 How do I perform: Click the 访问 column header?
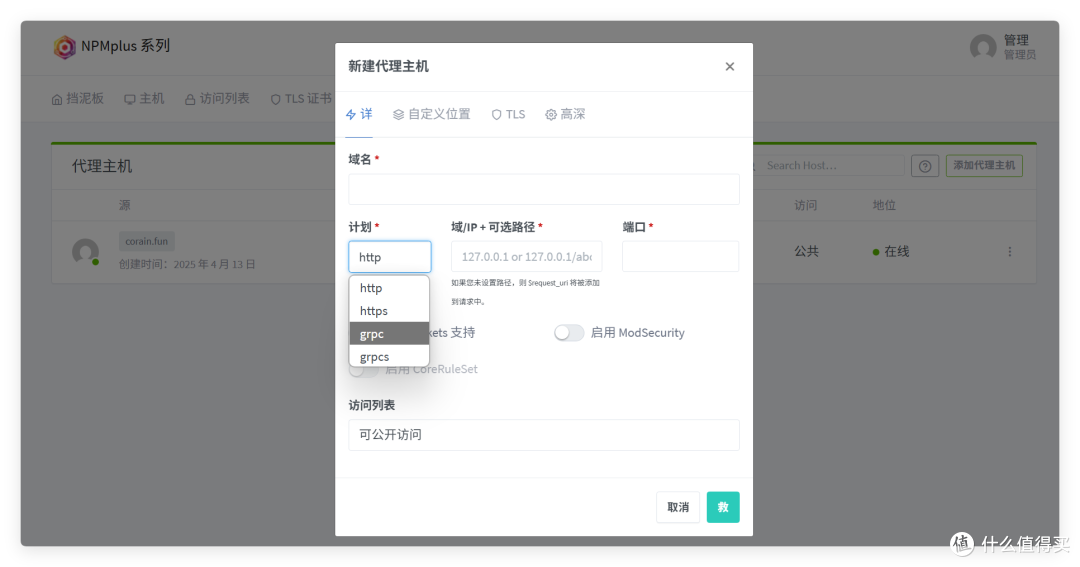[805, 205]
